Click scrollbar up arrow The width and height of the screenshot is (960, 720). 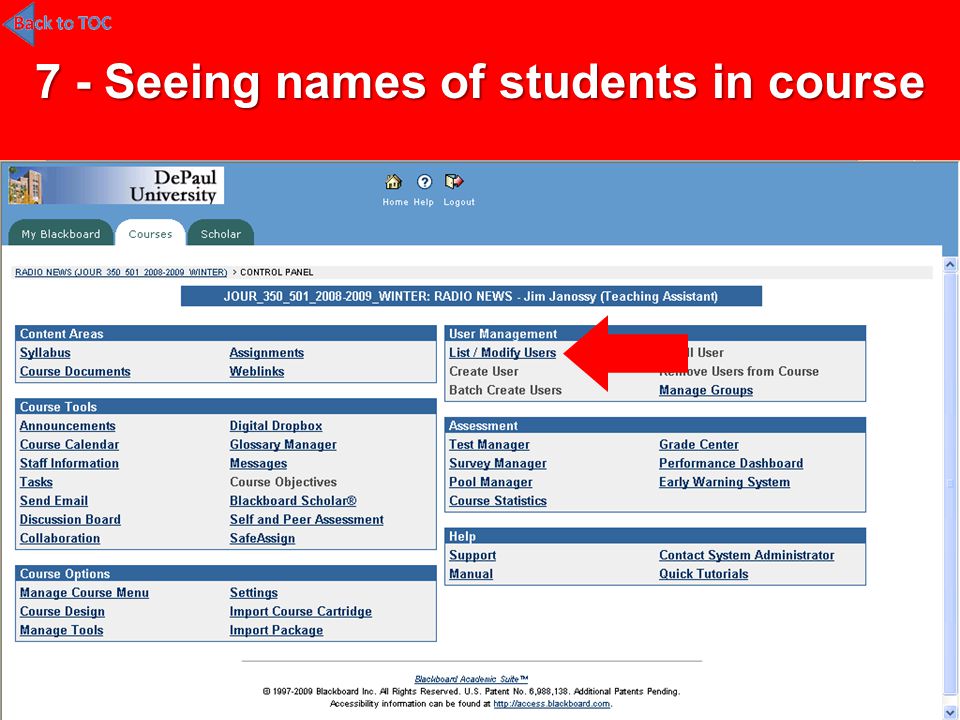[x=950, y=265]
